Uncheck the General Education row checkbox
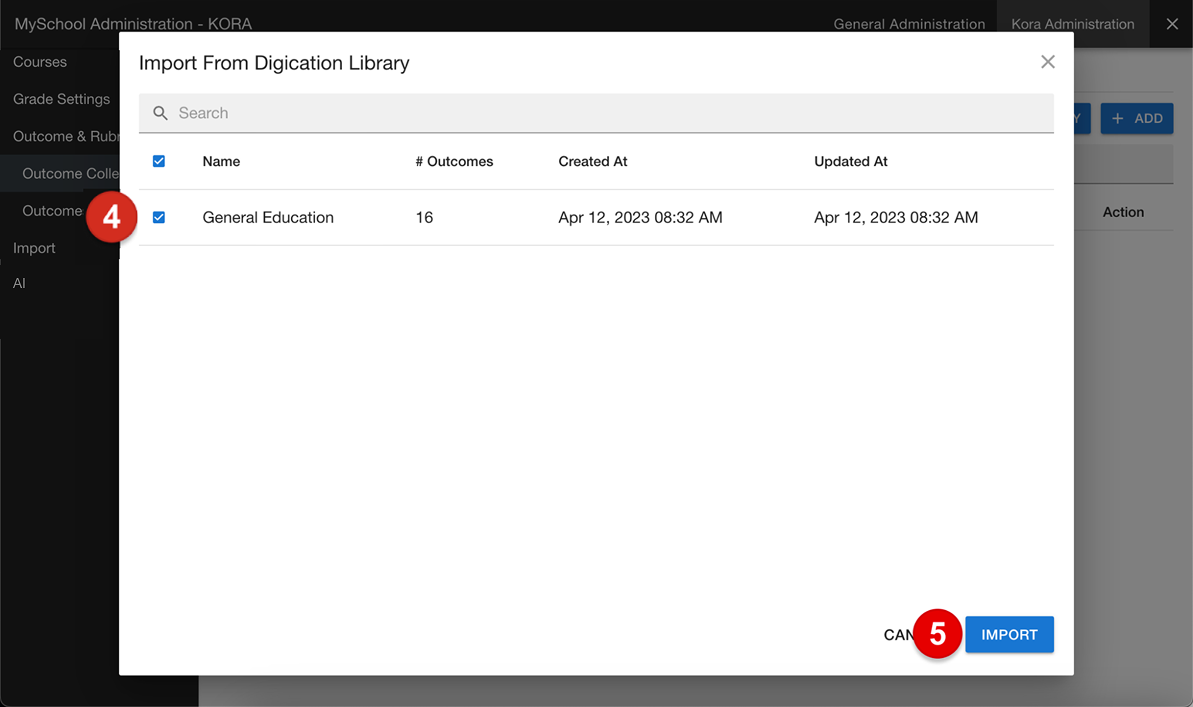The image size is (1193, 707). coord(159,218)
